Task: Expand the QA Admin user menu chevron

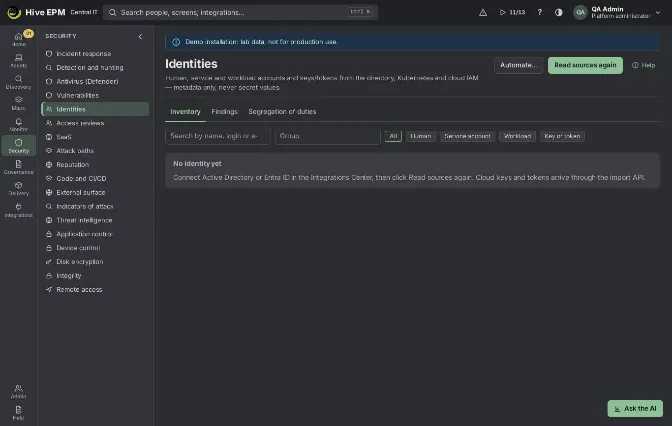Action: pos(658,12)
